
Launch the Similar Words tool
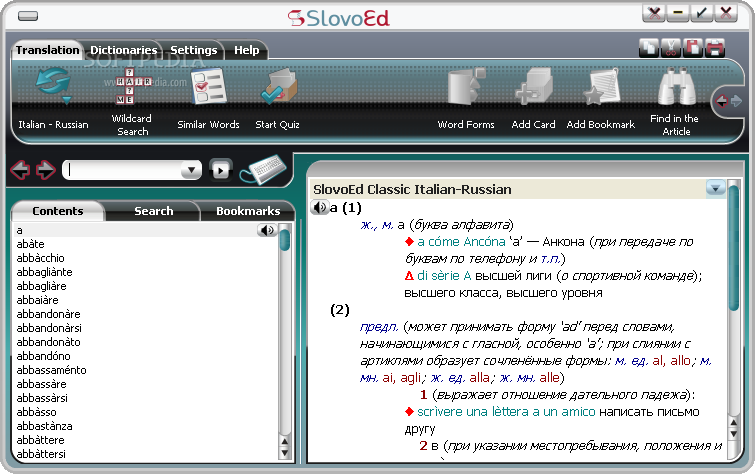pyautogui.click(x=208, y=99)
